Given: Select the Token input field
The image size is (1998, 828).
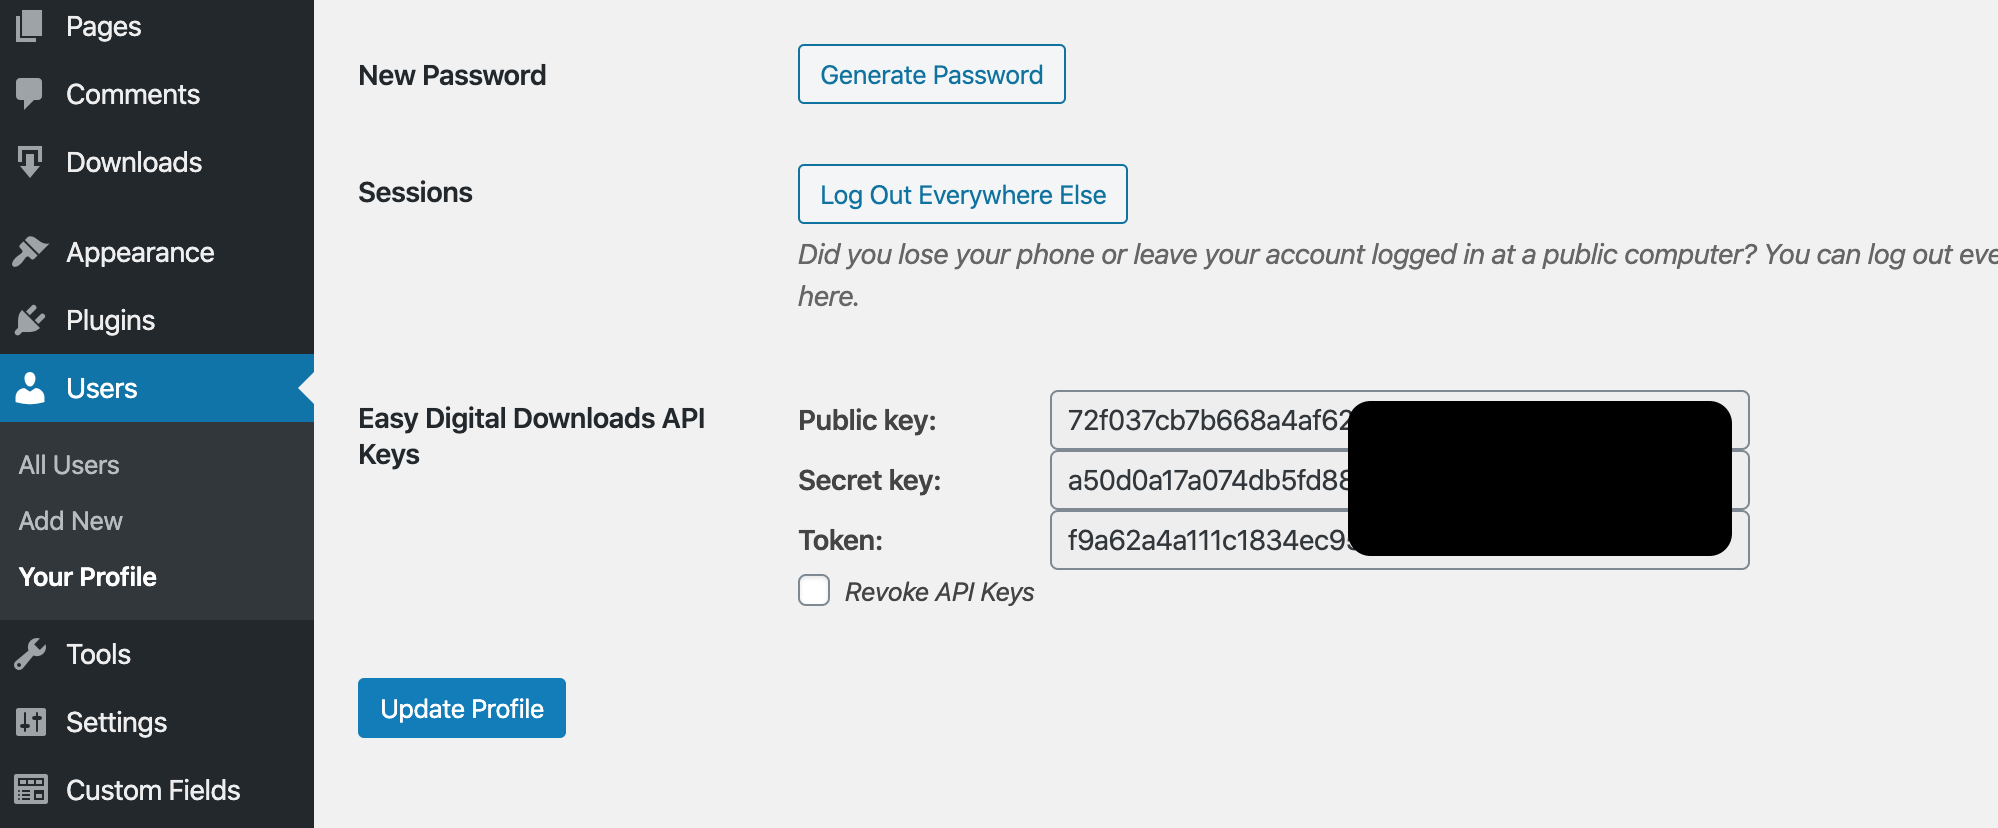Looking at the screenshot, I should (x=1200, y=540).
